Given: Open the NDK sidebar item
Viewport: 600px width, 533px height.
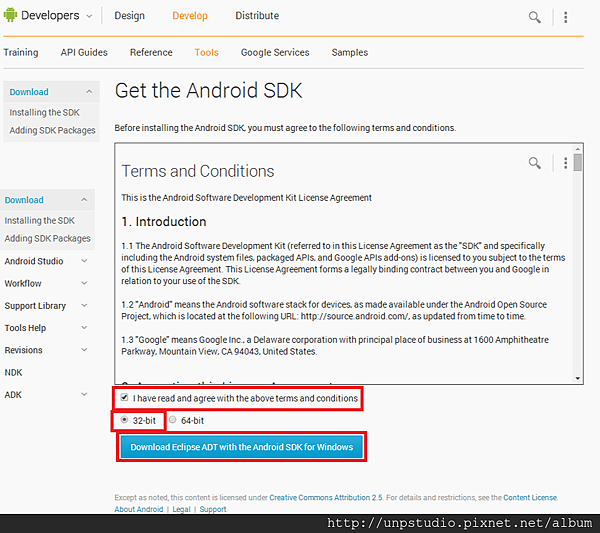Looking at the screenshot, I should [13, 372].
